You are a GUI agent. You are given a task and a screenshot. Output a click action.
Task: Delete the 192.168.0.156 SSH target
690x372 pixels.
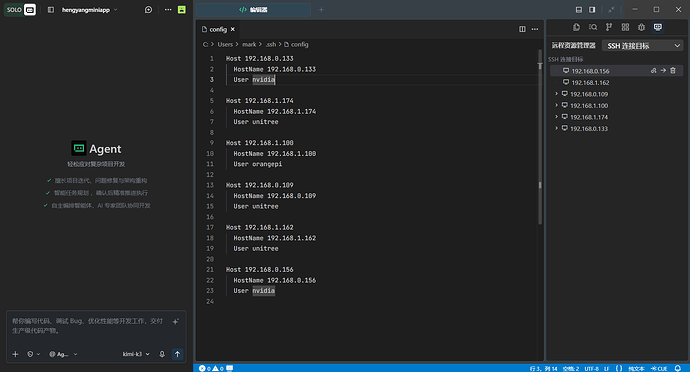point(673,70)
